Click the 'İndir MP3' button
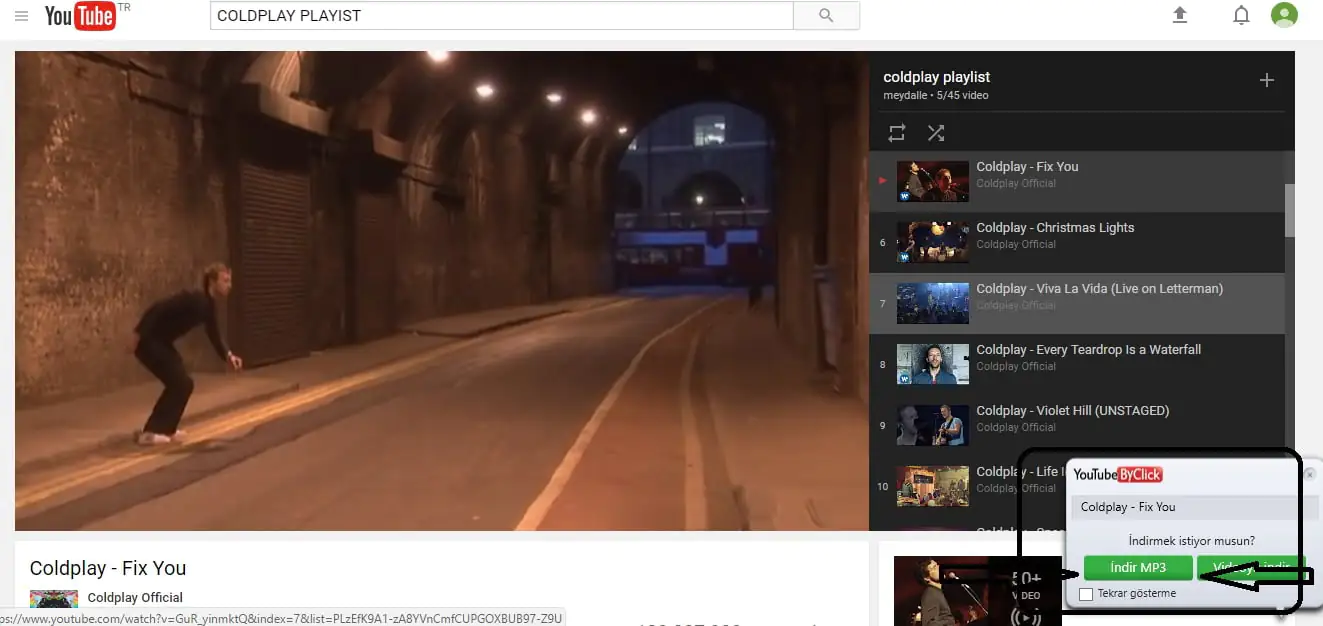1323x626 pixels. 1138,568
